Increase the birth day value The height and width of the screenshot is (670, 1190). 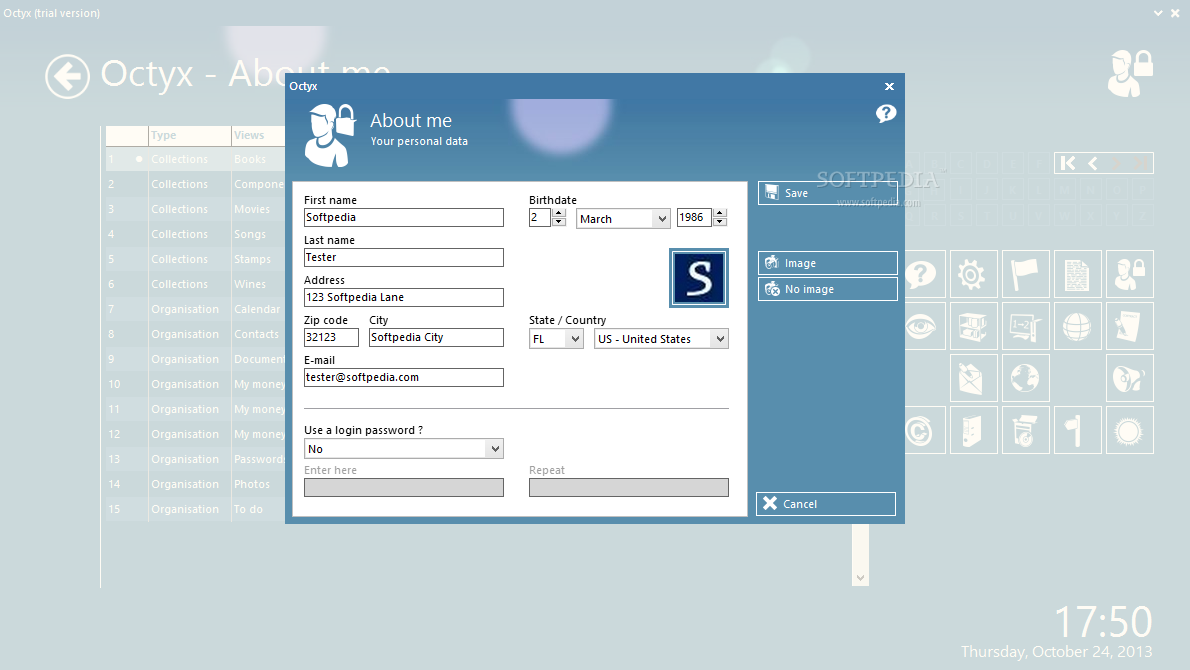[x=559, y=213]
